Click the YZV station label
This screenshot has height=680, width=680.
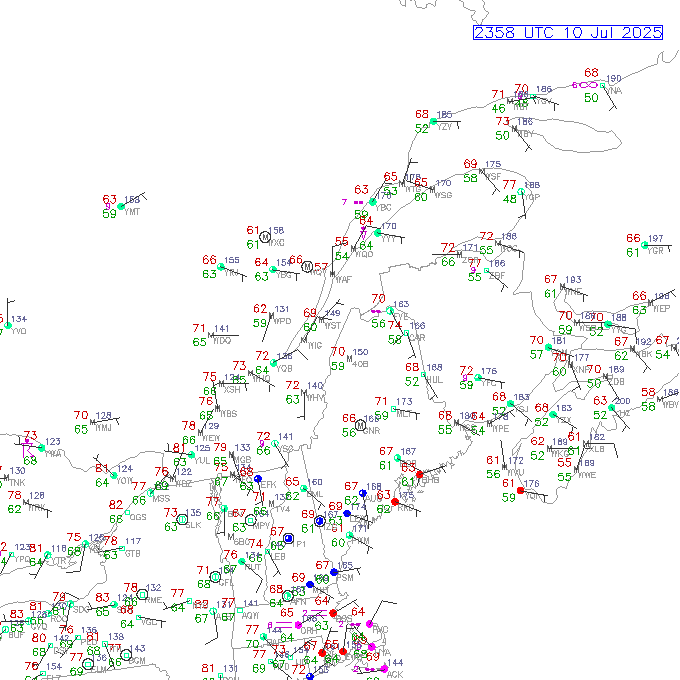tap(445, 127)
